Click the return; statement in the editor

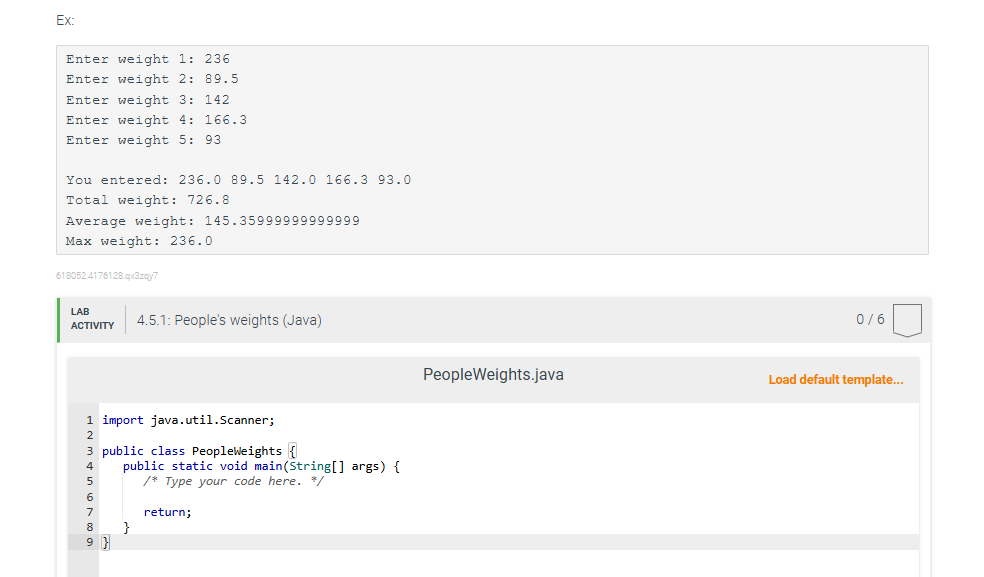[x=168, y=512]
